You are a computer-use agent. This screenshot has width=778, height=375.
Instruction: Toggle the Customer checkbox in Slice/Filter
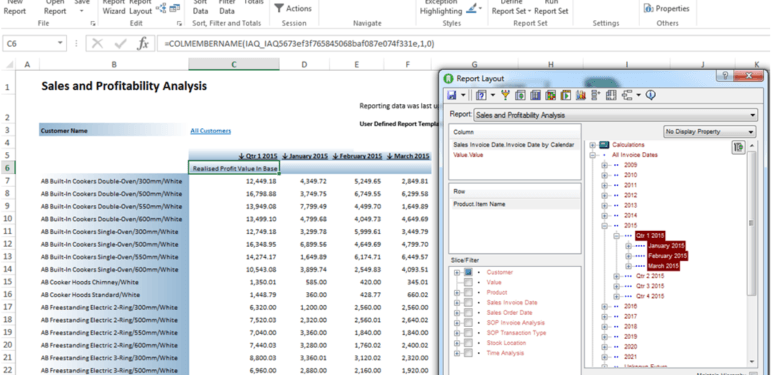(x=468, y=272)
